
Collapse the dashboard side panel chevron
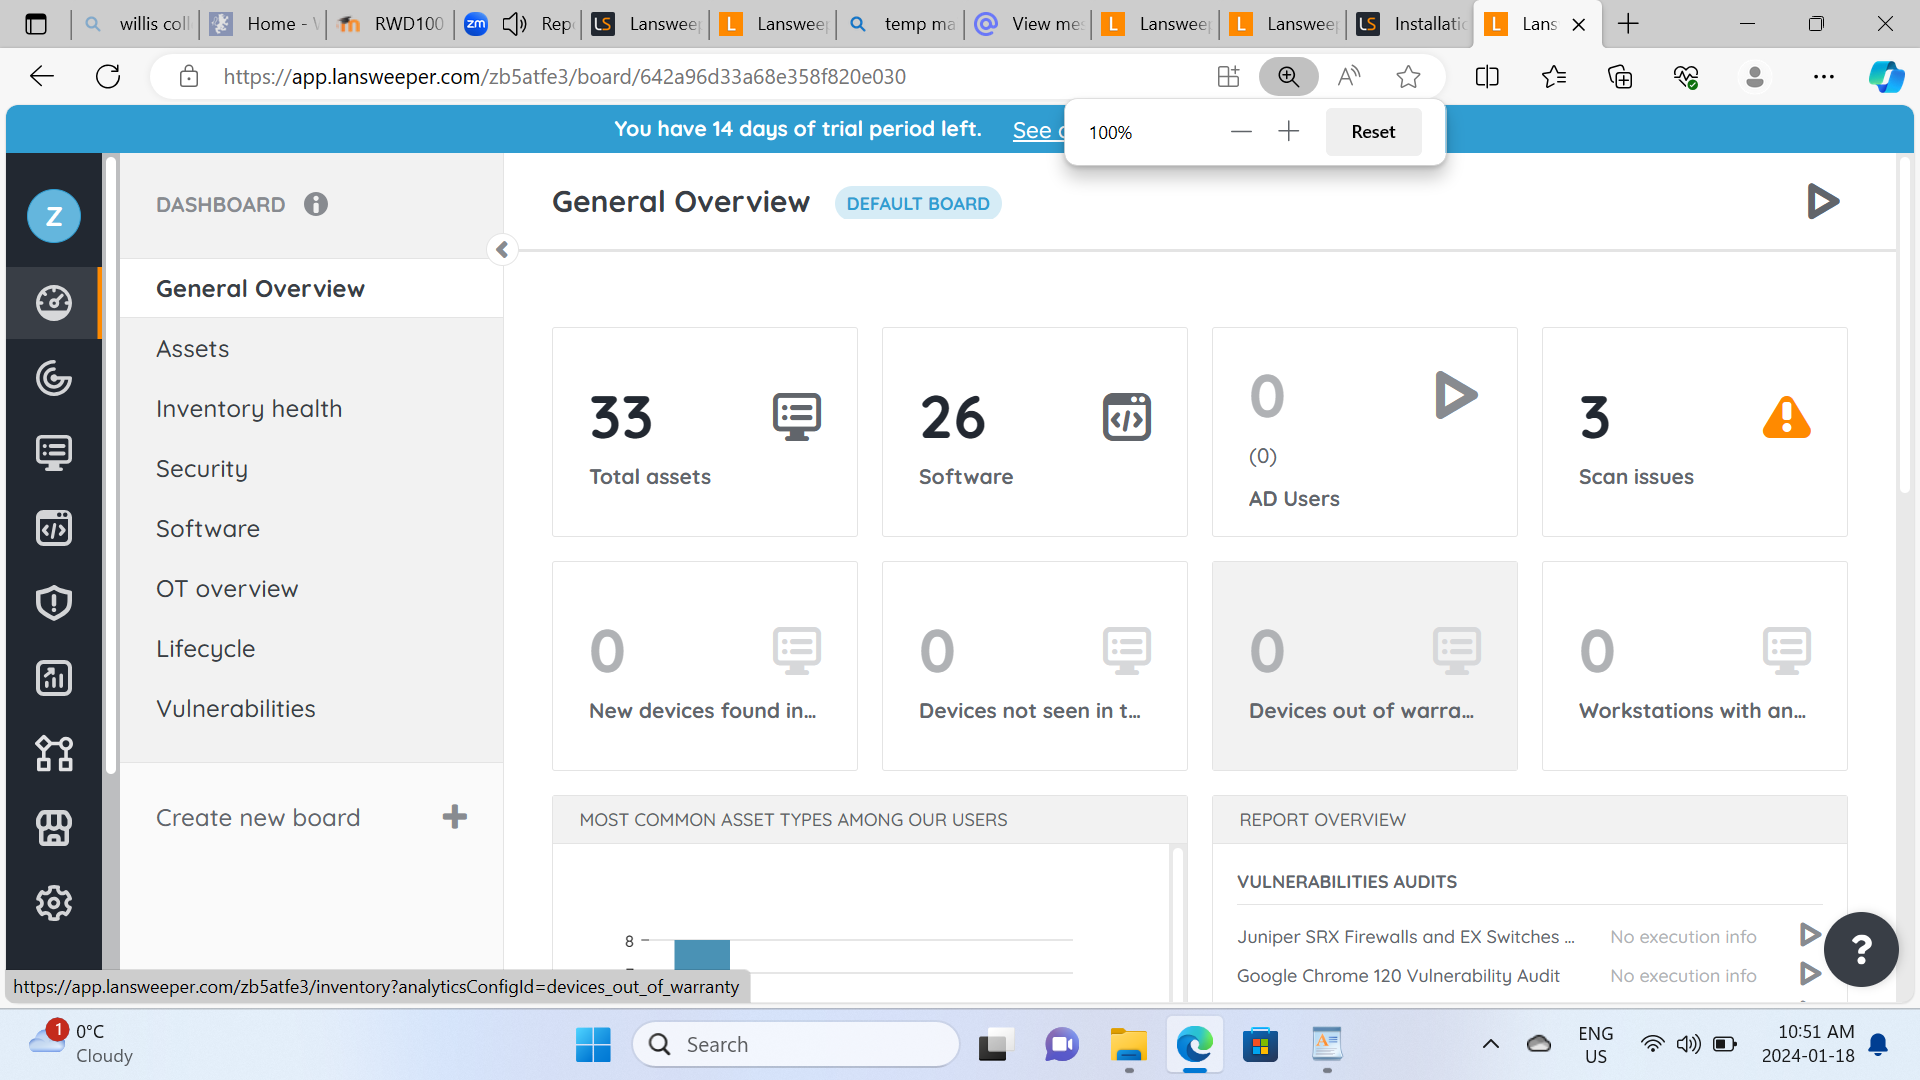pyautogui.click(x=503, y=249)
